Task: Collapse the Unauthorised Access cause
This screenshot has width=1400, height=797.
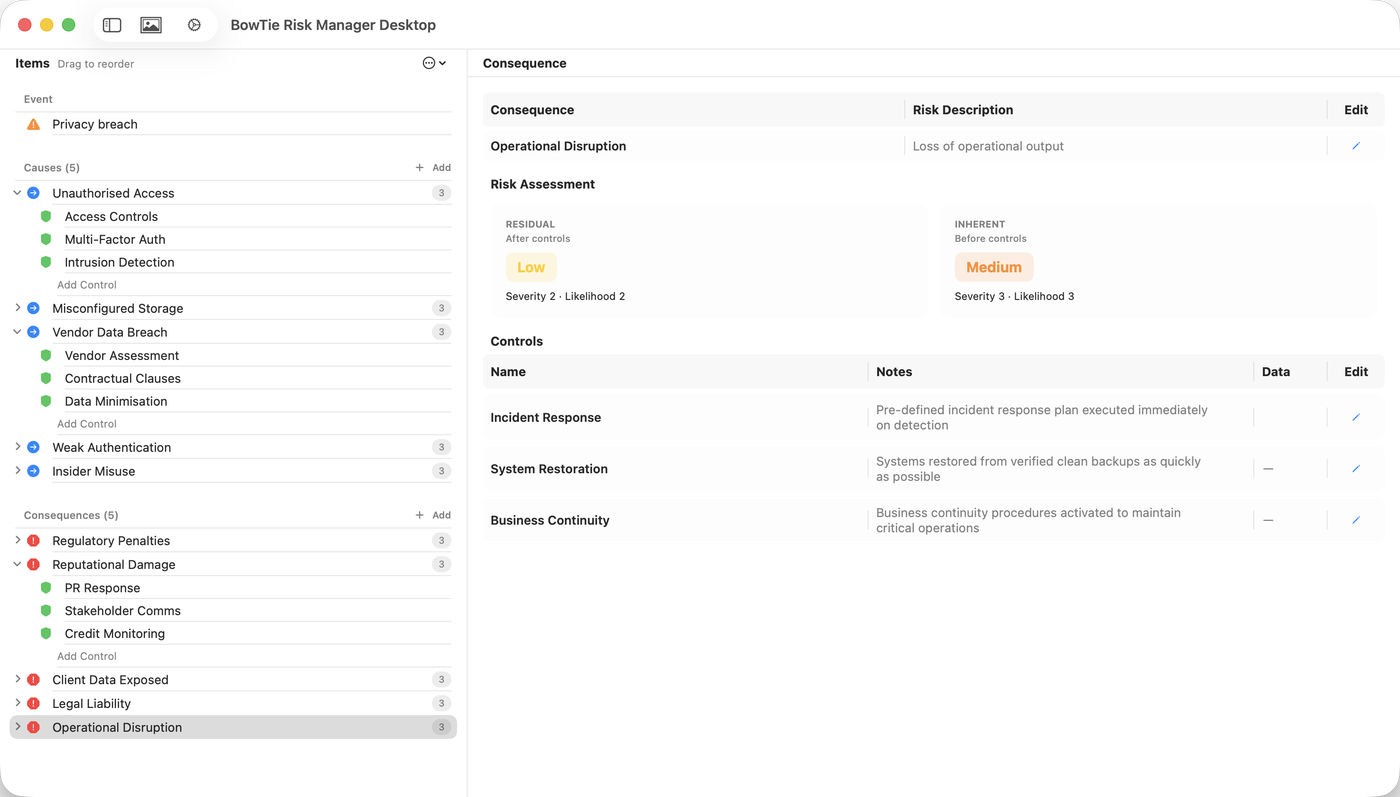Action: [x=18, y=193]
